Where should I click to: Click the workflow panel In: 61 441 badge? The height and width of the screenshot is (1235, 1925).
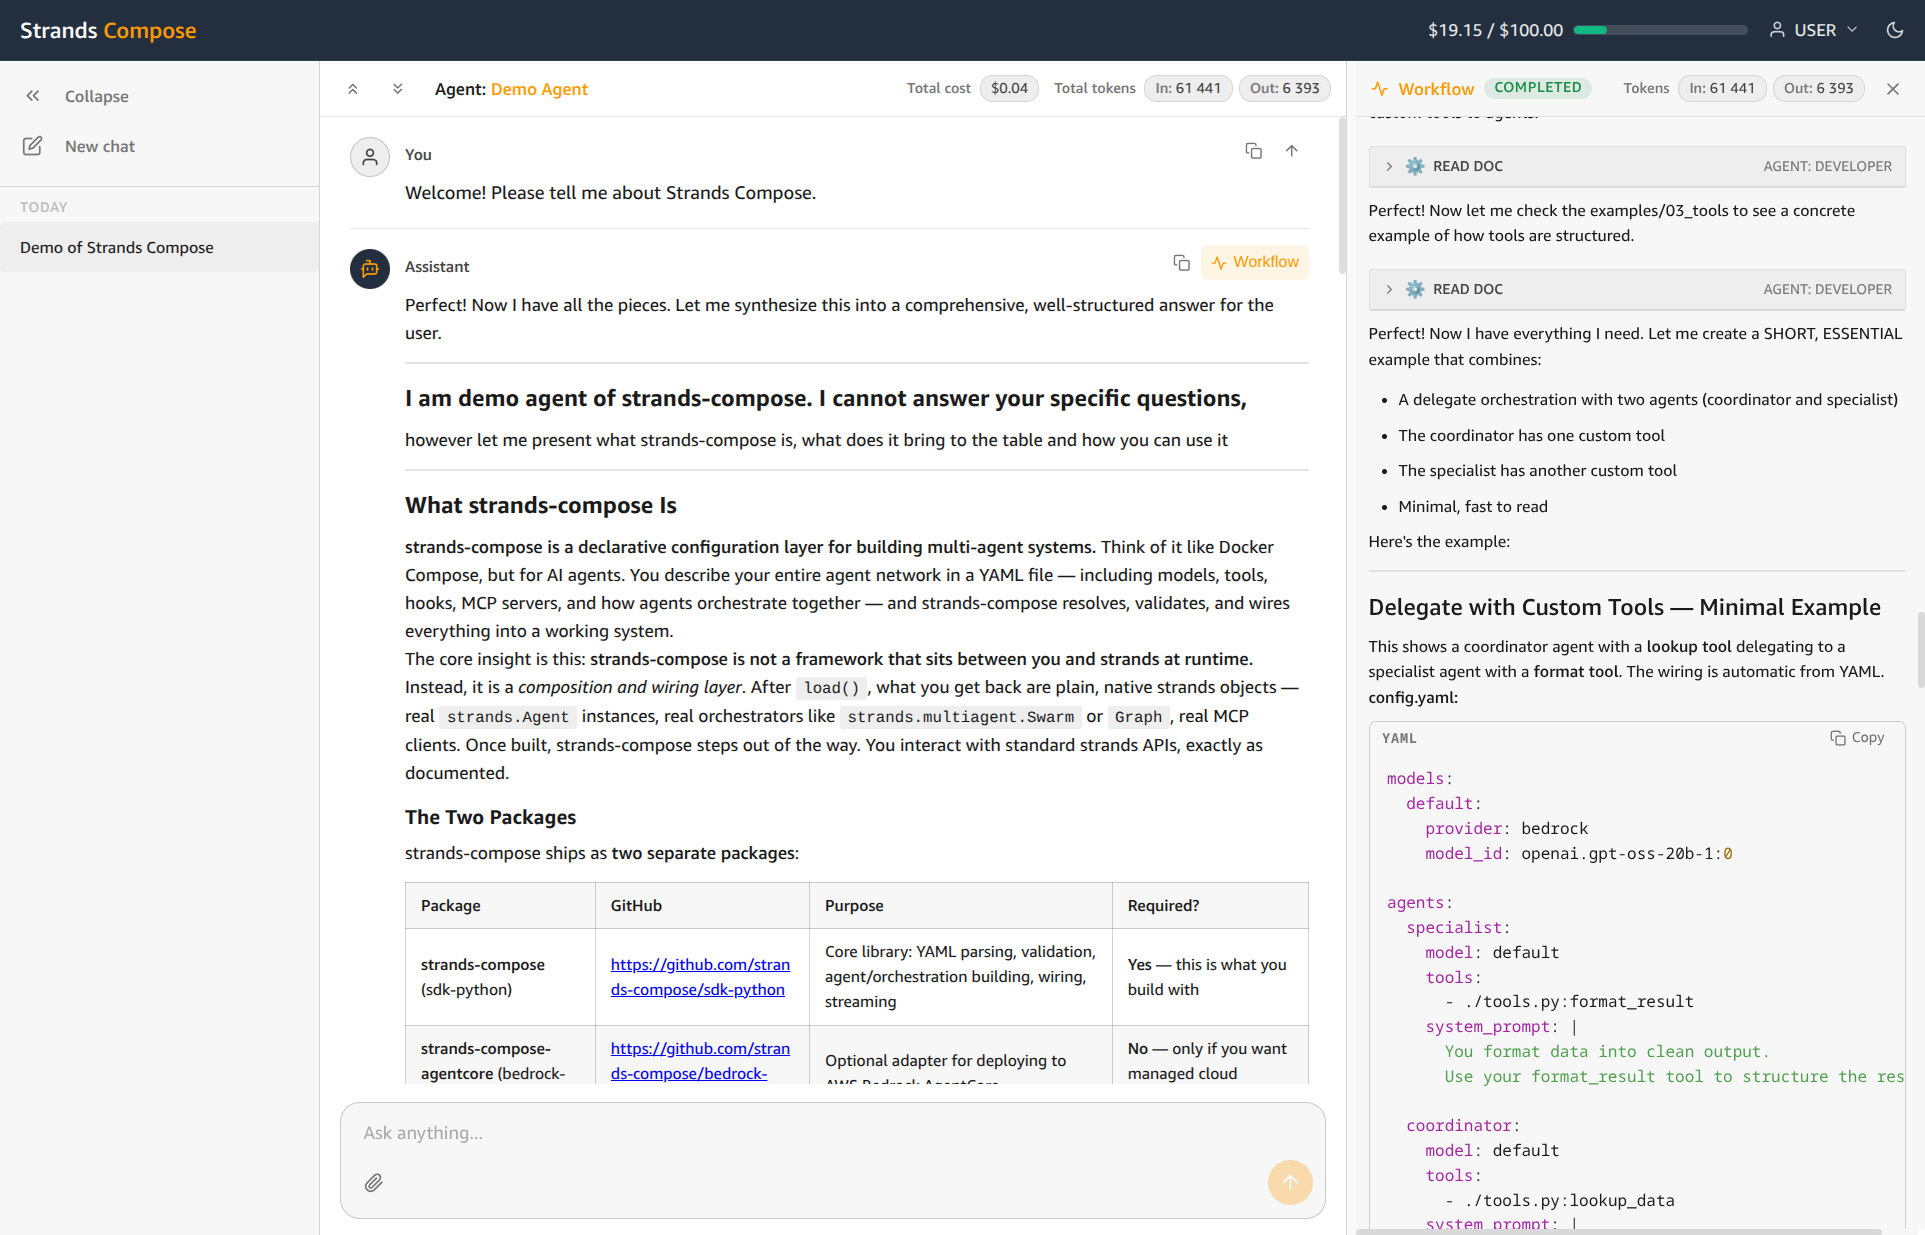point(1722,88)
